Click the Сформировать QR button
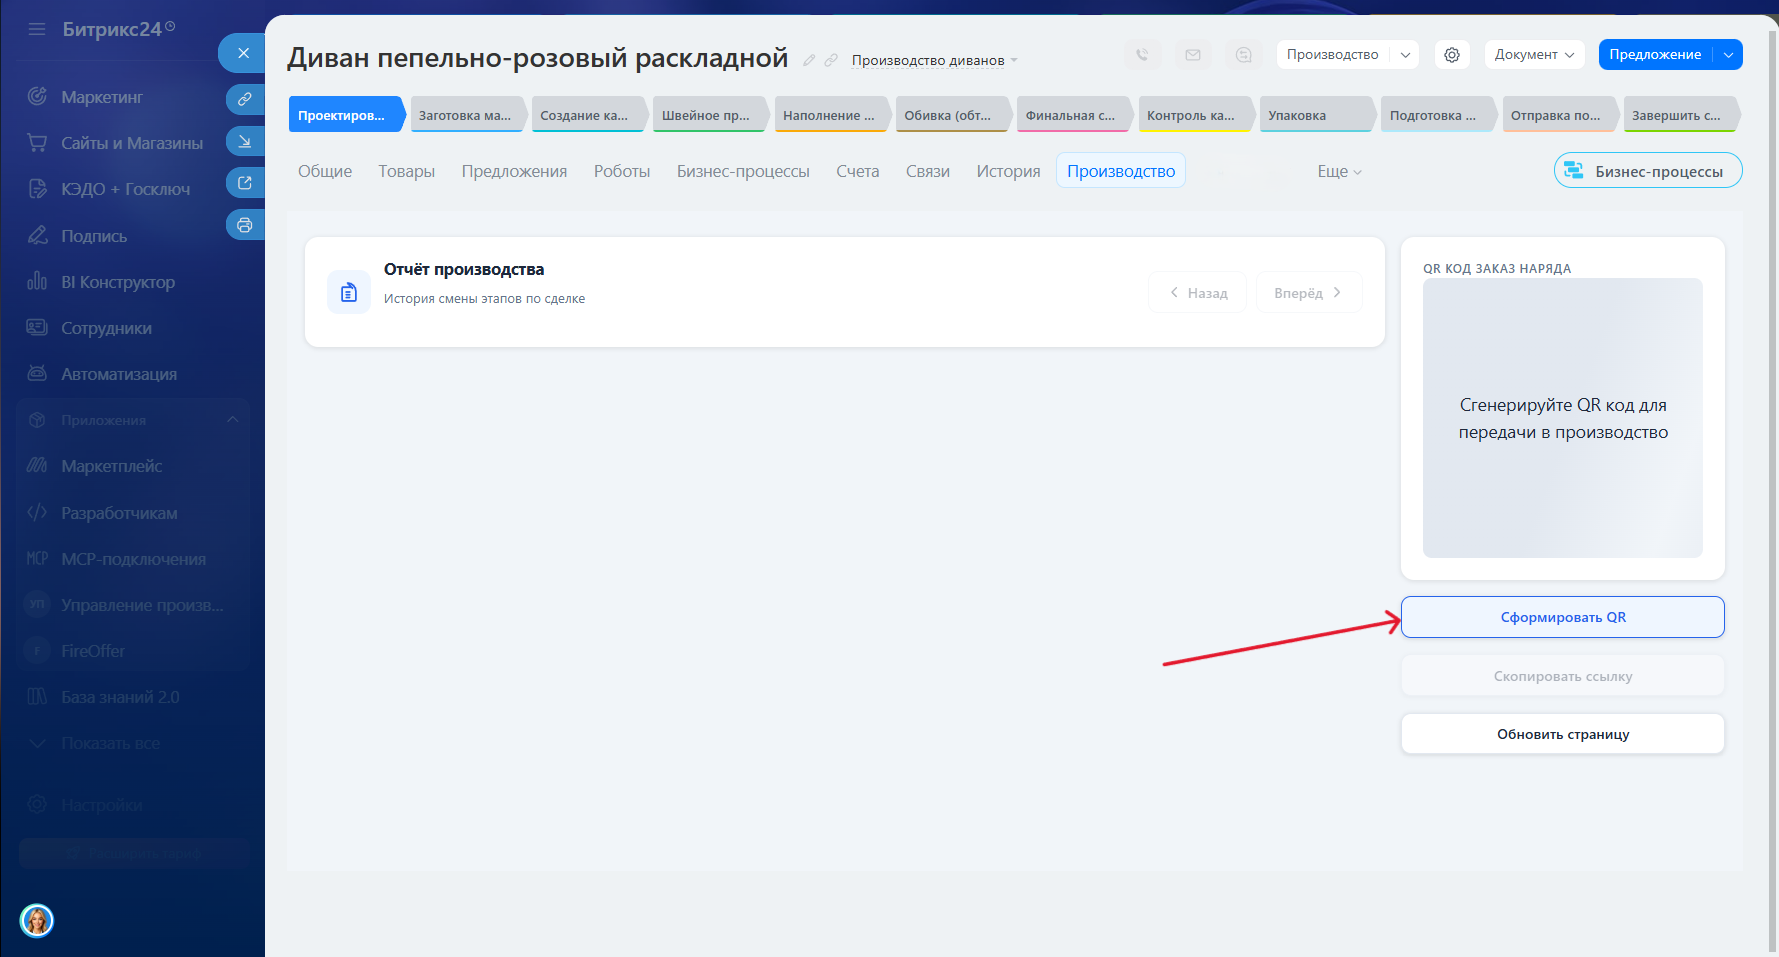 (x=1563, y=617)
